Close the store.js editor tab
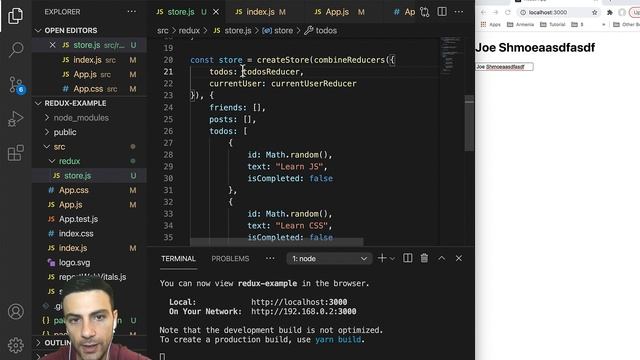Viewport: 640px width, 360px height. tap(216, 12)
